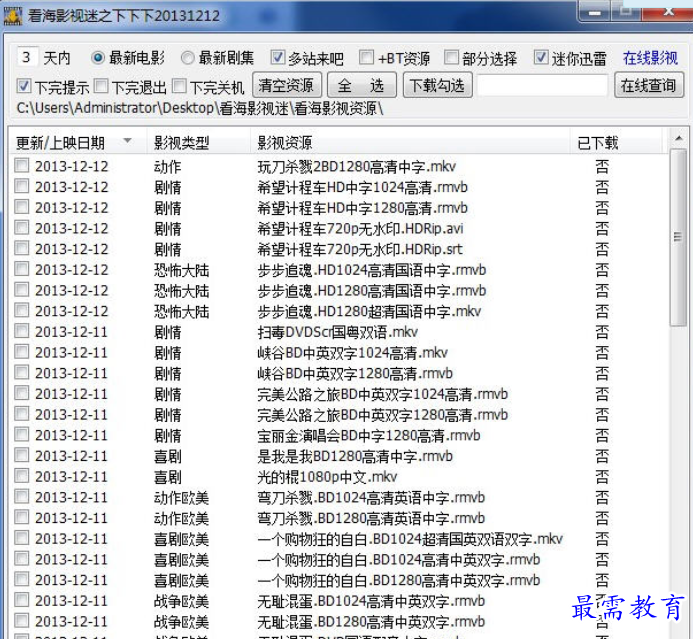The height and width of the screenshot is (639, 693).
Task: Uncheck the 多站来吧 checkbox
Action: (278, 57)
